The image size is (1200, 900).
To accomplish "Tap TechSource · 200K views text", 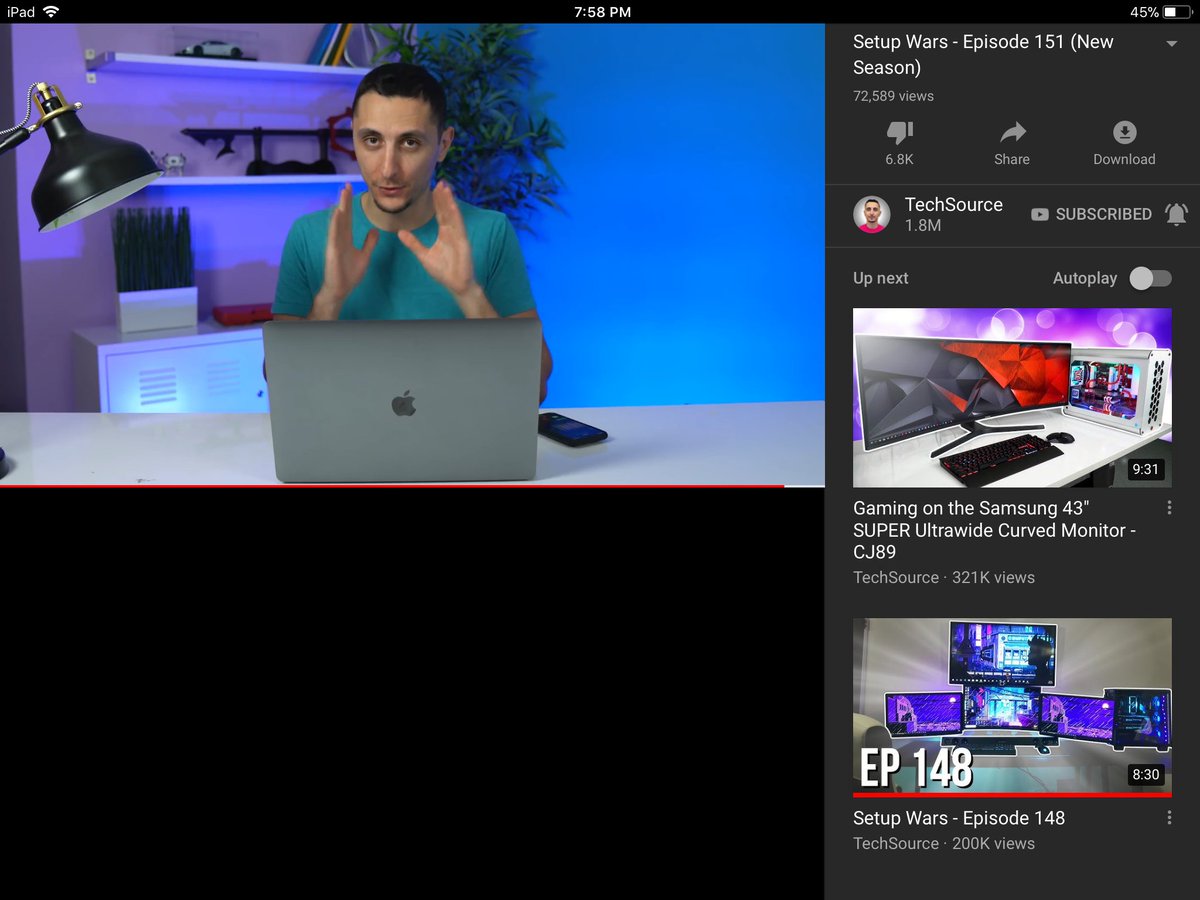I will pos(944,843).
